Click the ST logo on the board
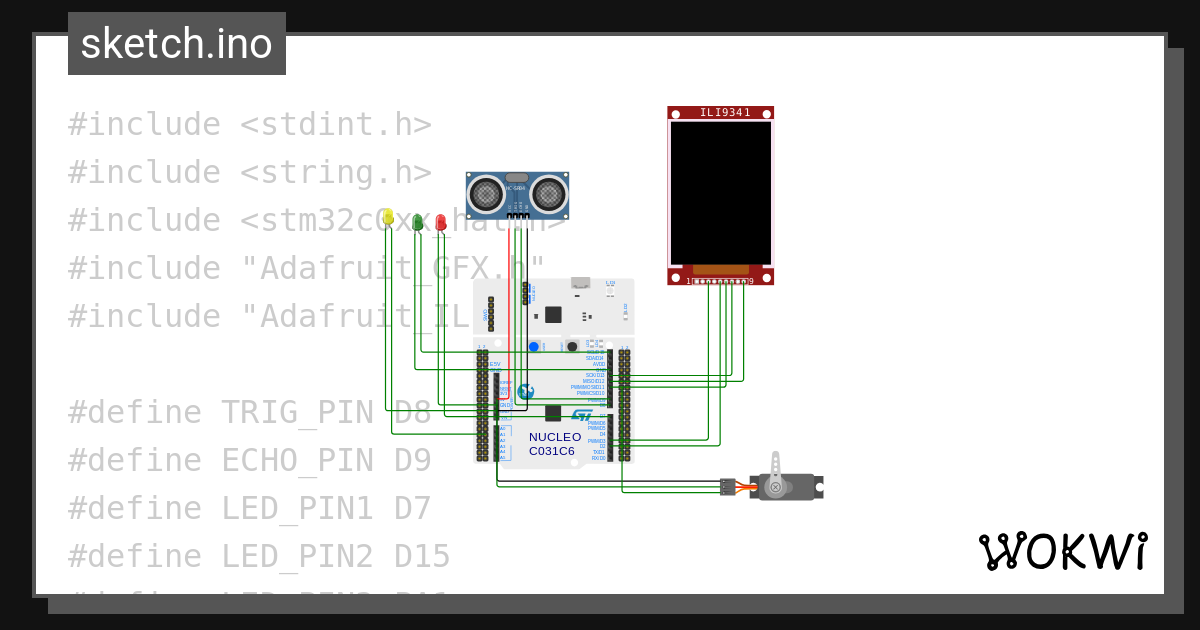The image size is (1200, 630). tap(581, 415)
